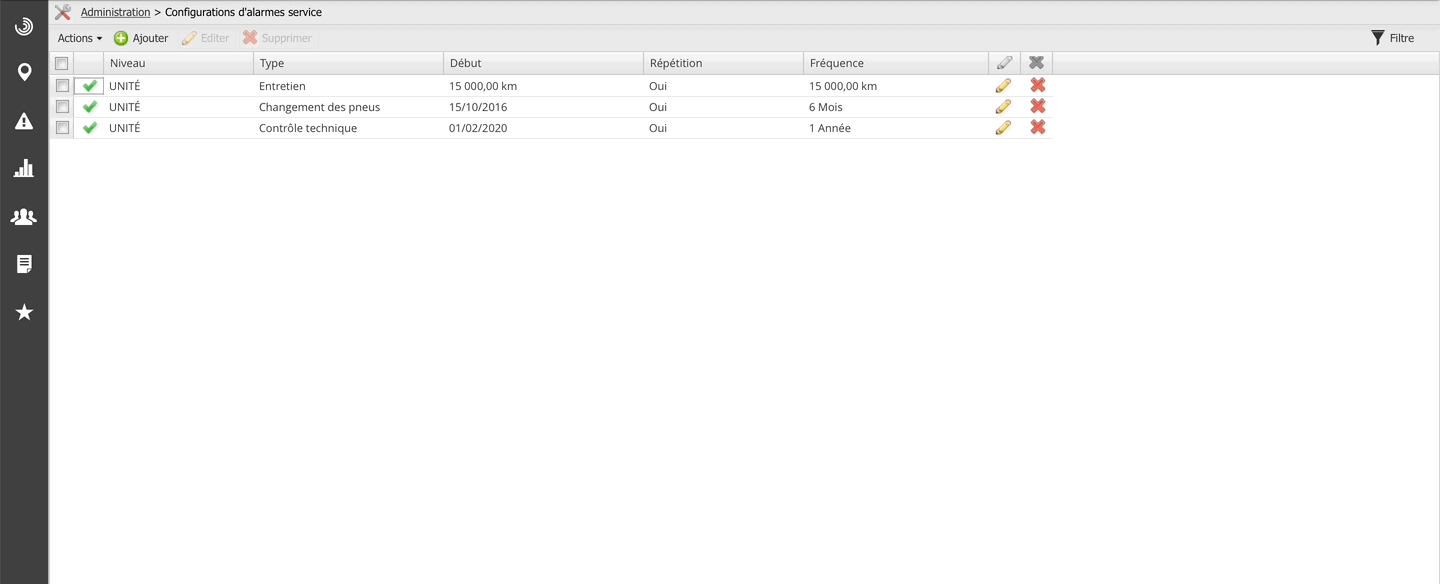
Task: Click green check status for Changement des pneus
Action: [x=90, y=107]
